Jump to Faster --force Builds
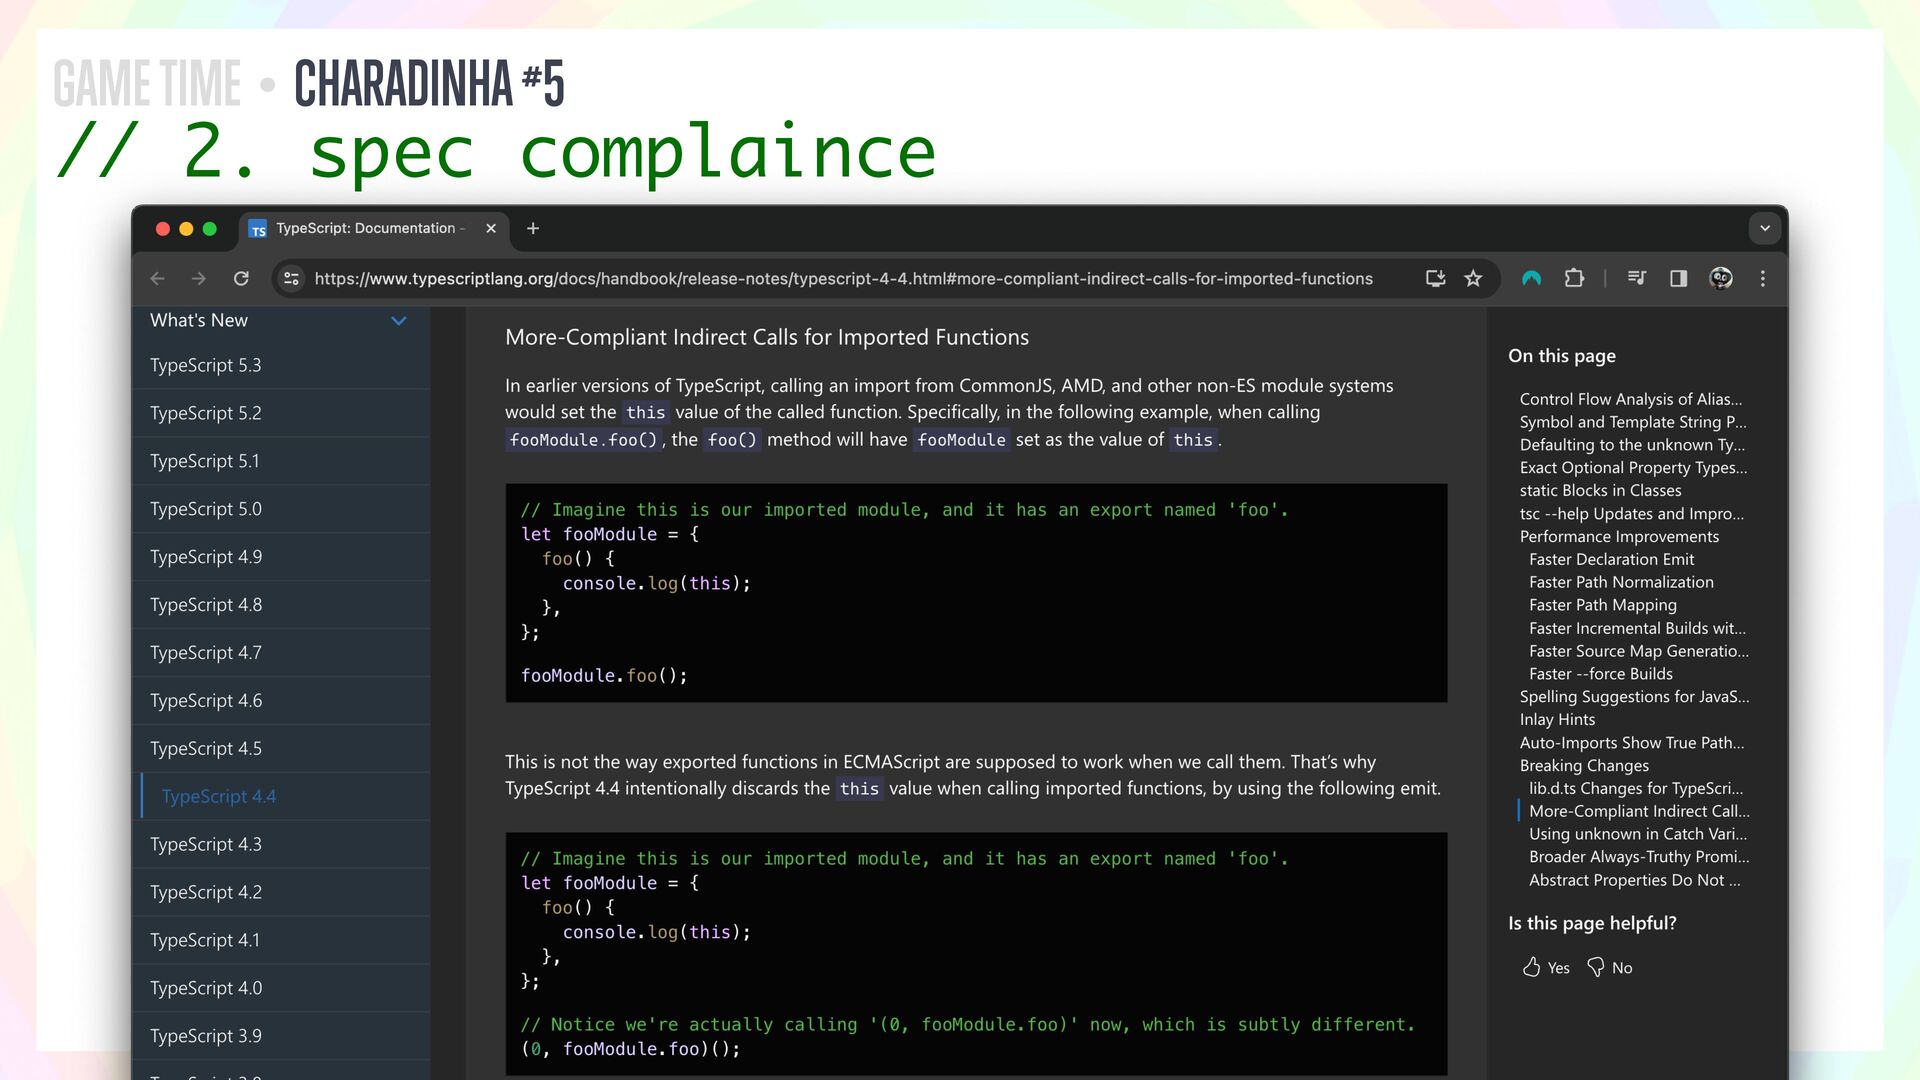1920x1080 pixels. 1600,675
